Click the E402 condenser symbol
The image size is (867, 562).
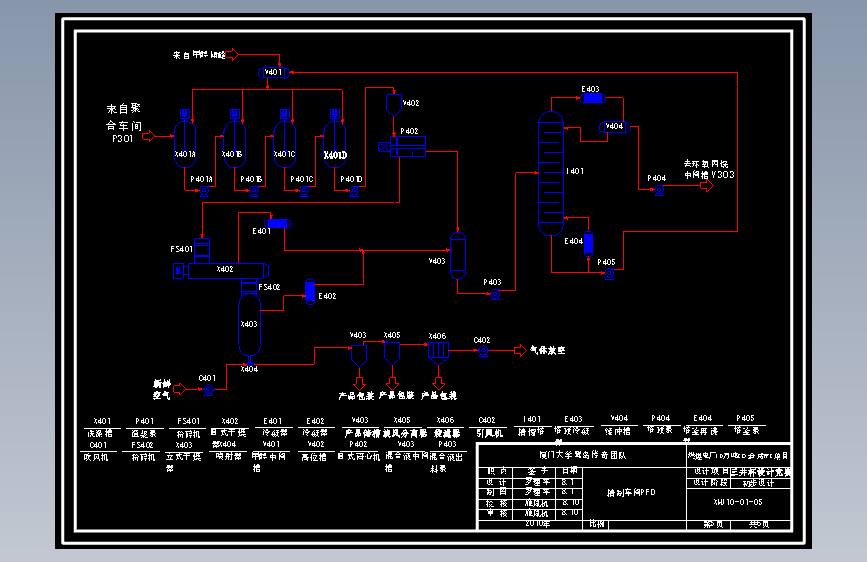tap(310, 292)
